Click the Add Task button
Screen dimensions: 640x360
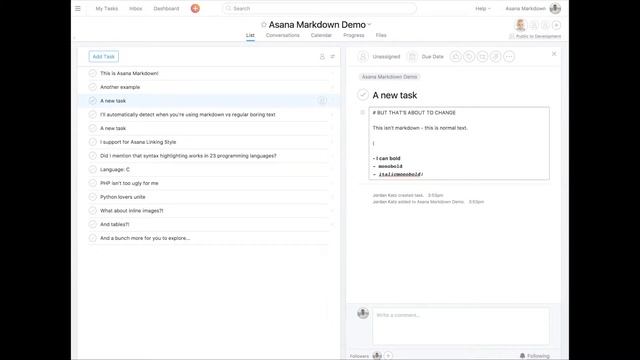pos(104,57)
